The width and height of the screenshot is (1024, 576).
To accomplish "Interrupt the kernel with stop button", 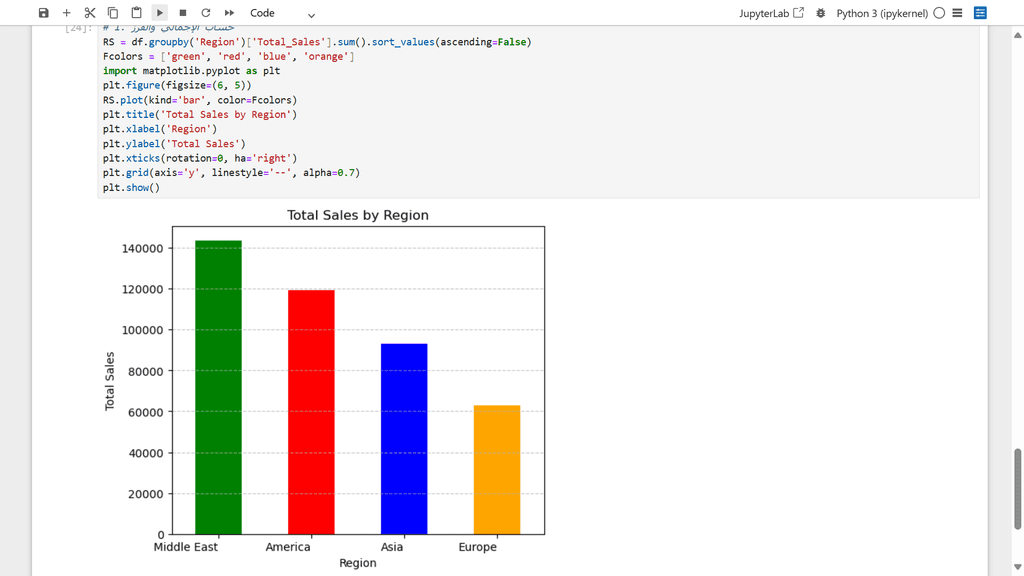I will (x=183, y=13).
